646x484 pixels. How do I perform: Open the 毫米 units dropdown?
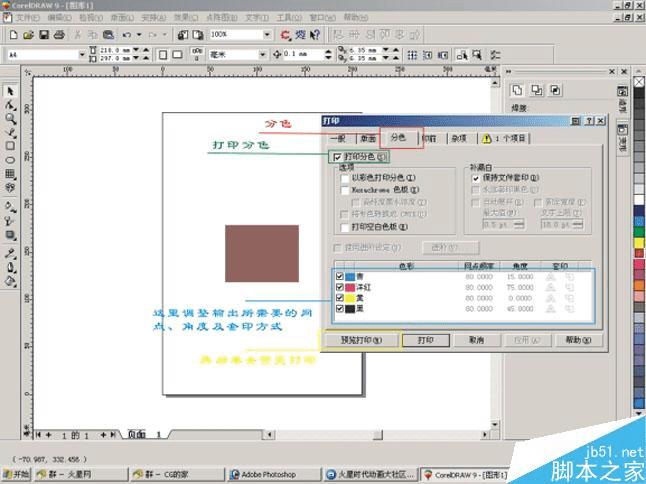(x=262, y=55)
